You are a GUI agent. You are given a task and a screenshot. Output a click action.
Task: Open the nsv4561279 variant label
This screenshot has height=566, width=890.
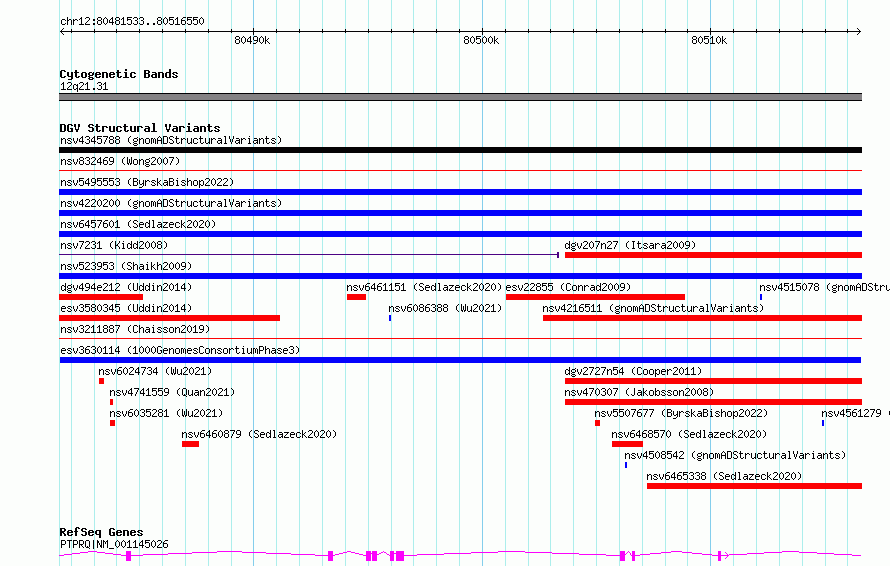[855, 413]
